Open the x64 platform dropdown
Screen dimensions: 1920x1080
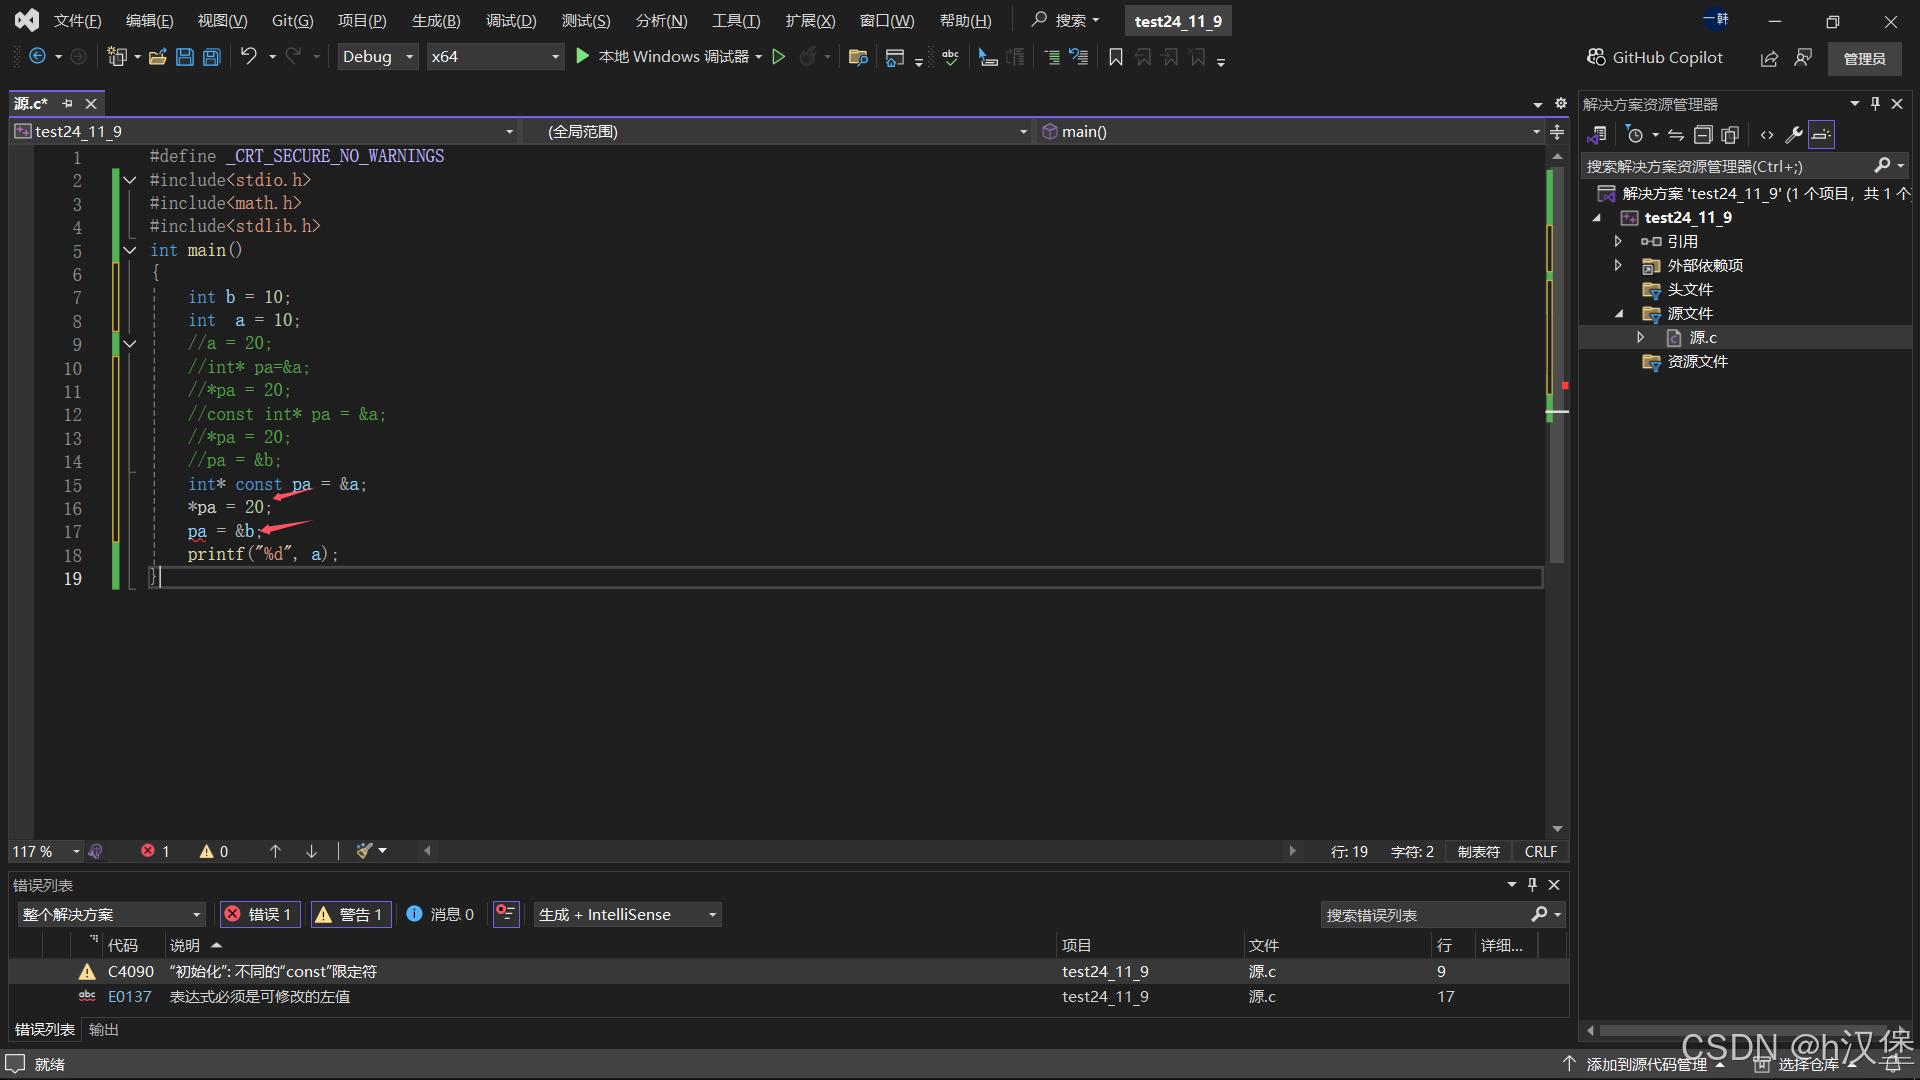click(x=494, y=57)
